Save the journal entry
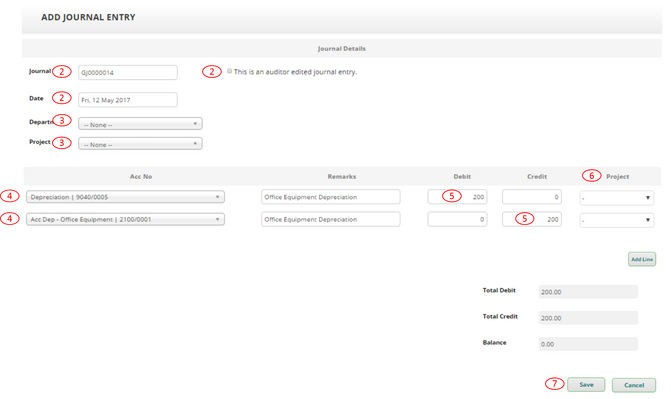671x399 pixels. tap(586, 384)
